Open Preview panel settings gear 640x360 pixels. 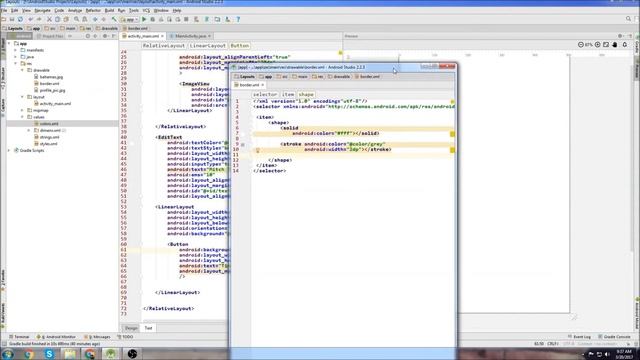tap(620, 36)
